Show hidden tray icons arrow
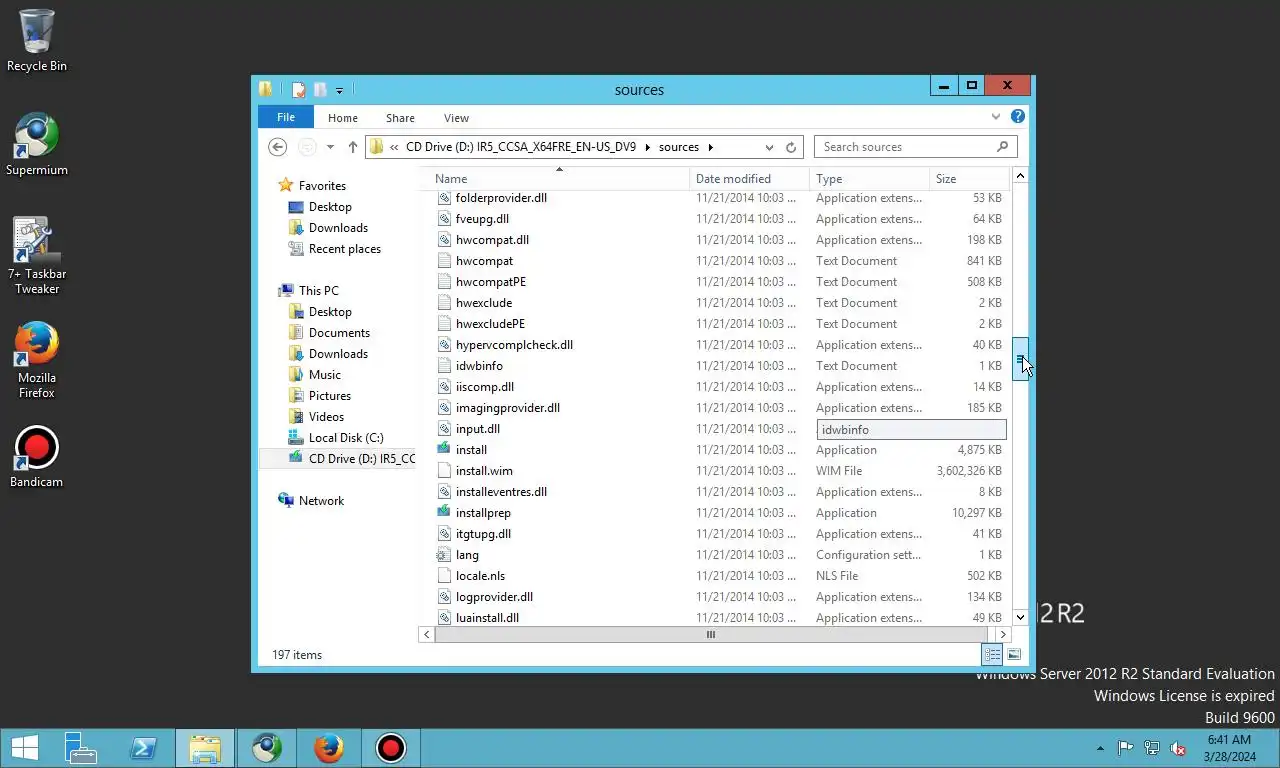 click(x=1101, y=748)
